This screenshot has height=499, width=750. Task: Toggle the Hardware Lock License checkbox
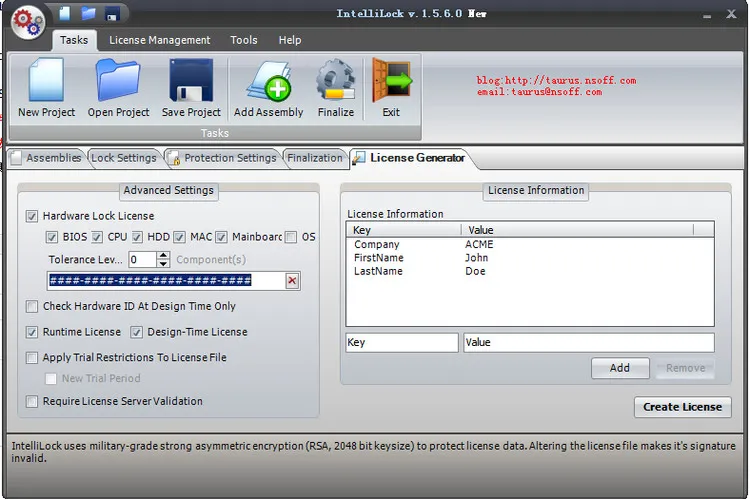(32, 216)
